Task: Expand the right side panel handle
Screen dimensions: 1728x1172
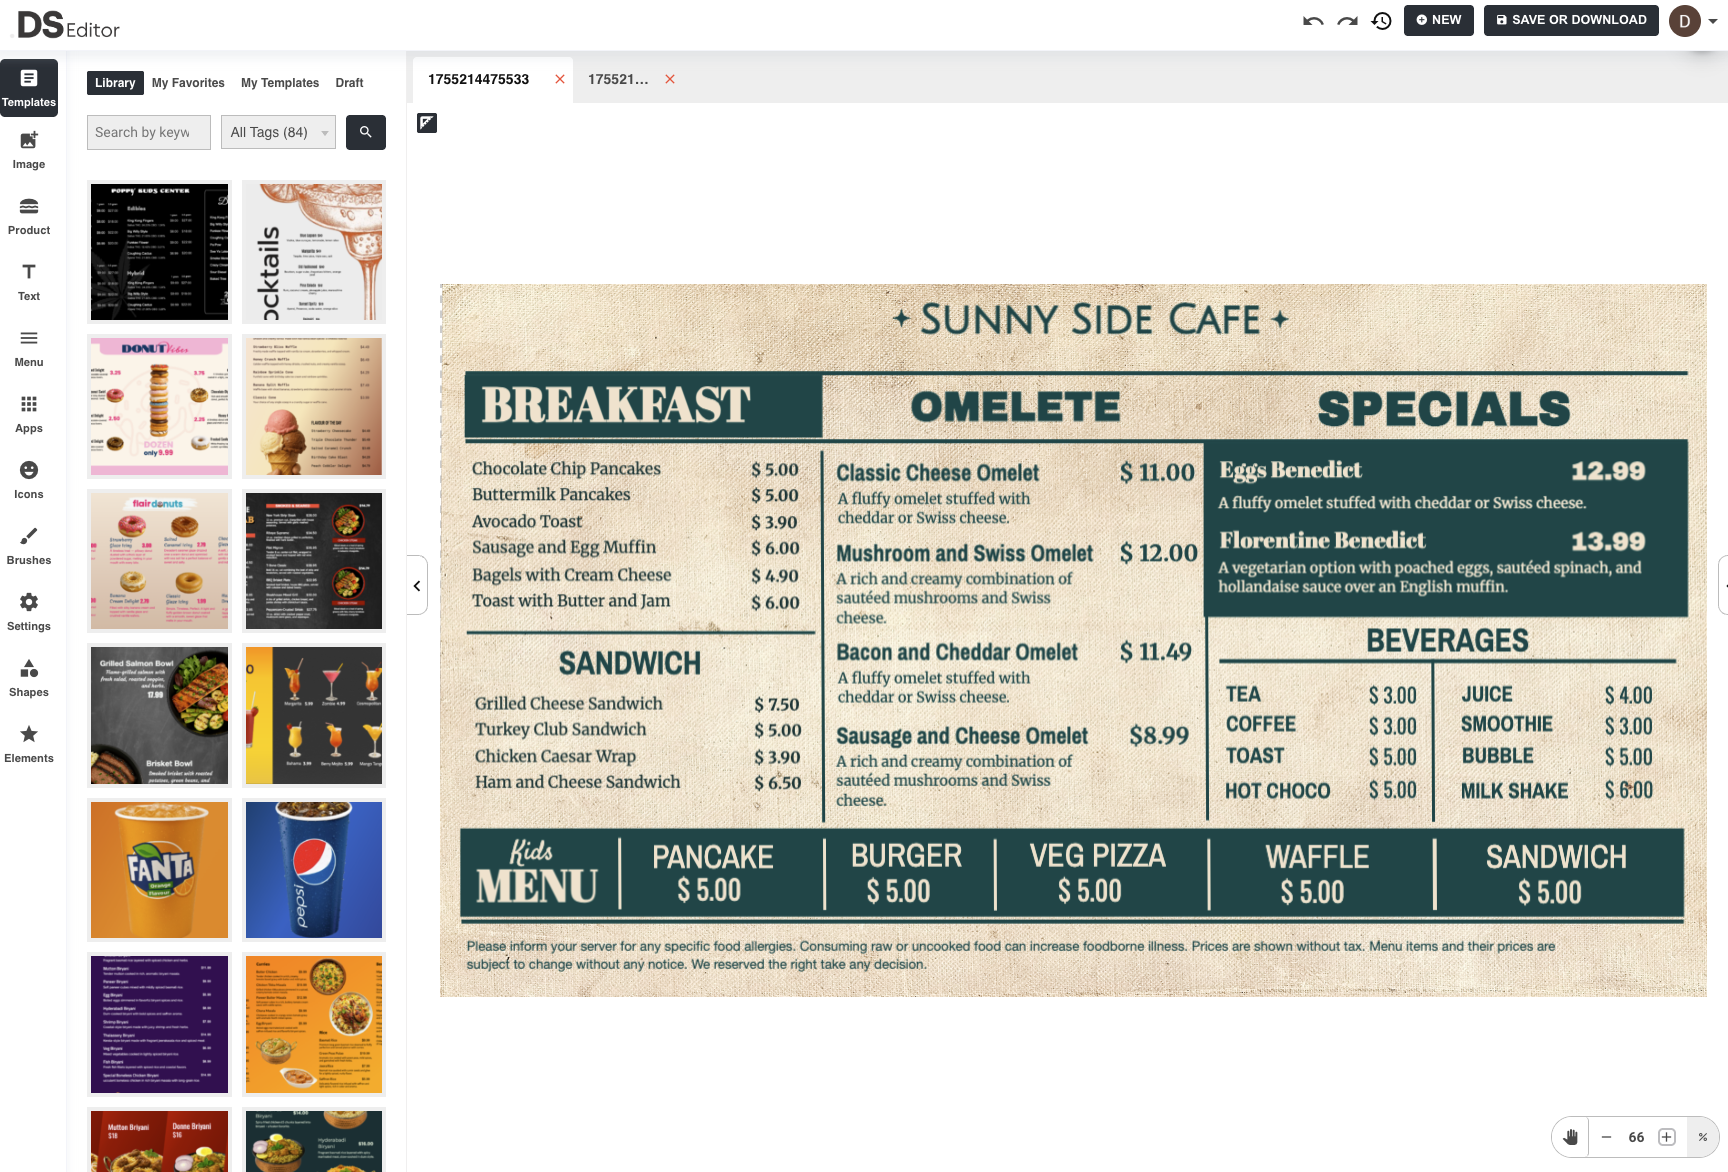Action: (x=1723, y=586)
